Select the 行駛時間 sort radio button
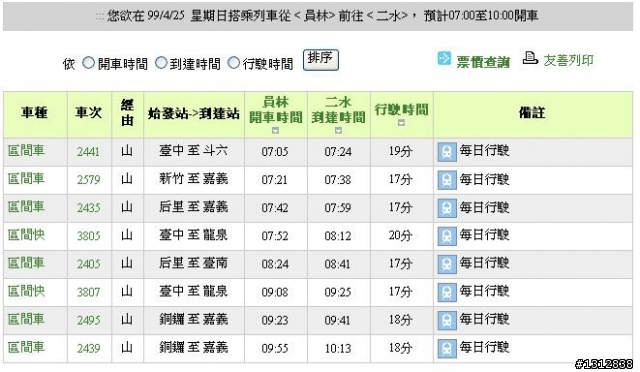640x372 pixels. click(233, 63)
